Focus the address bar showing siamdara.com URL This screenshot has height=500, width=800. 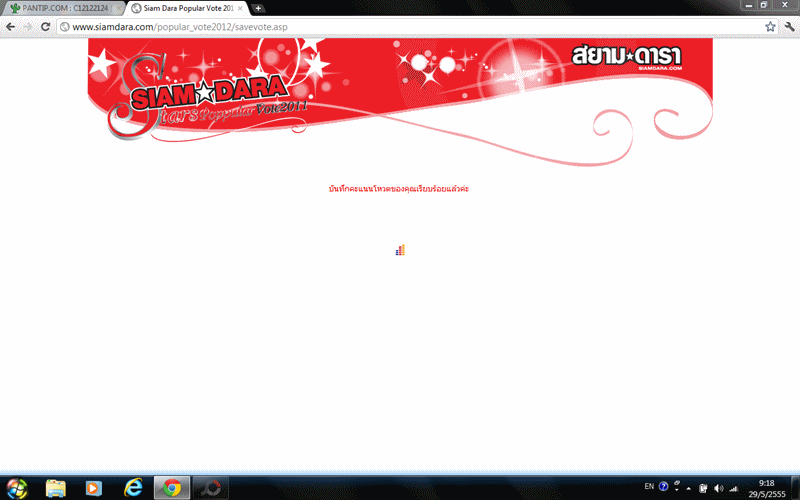click(x=416, y=27)
